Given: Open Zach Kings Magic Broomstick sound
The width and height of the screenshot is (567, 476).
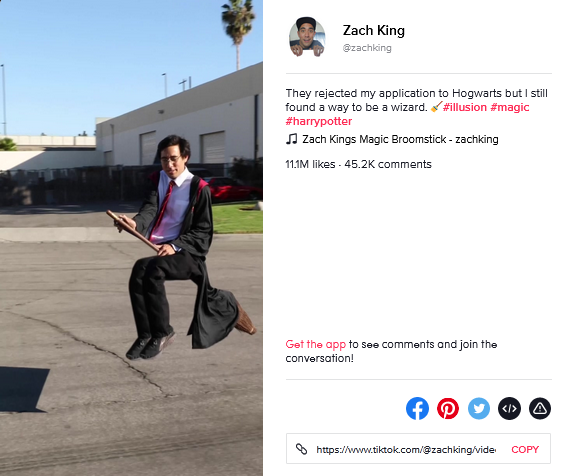Looking at the screenshot, I should (x=400, y=139).
